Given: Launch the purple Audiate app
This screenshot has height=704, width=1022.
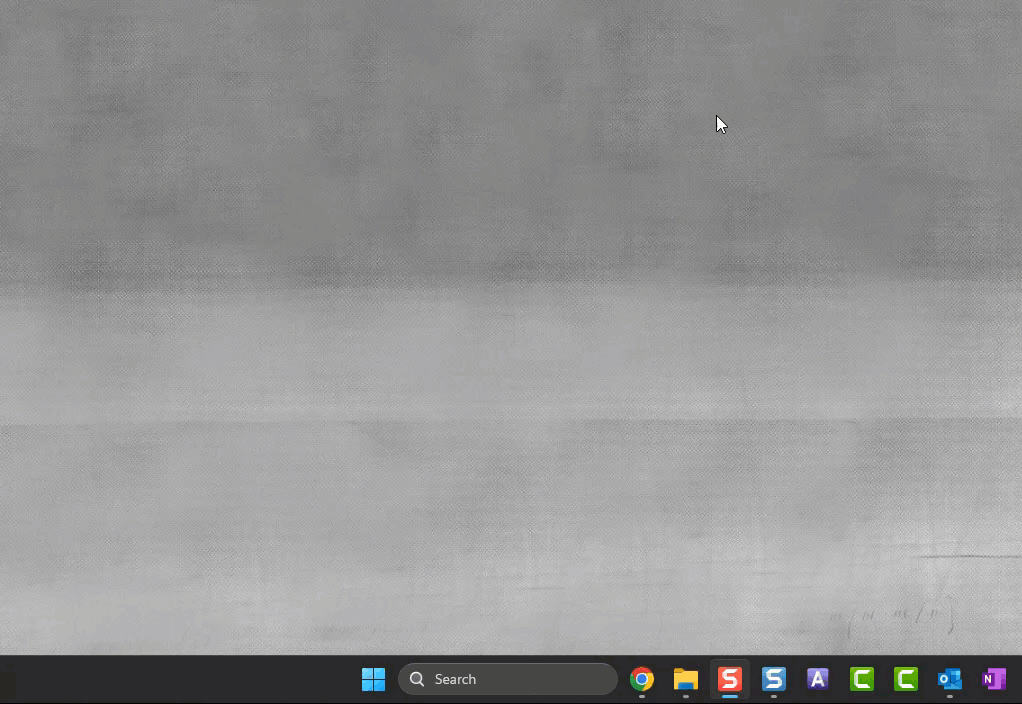Looking at the screenshot, I should point(818,679).
